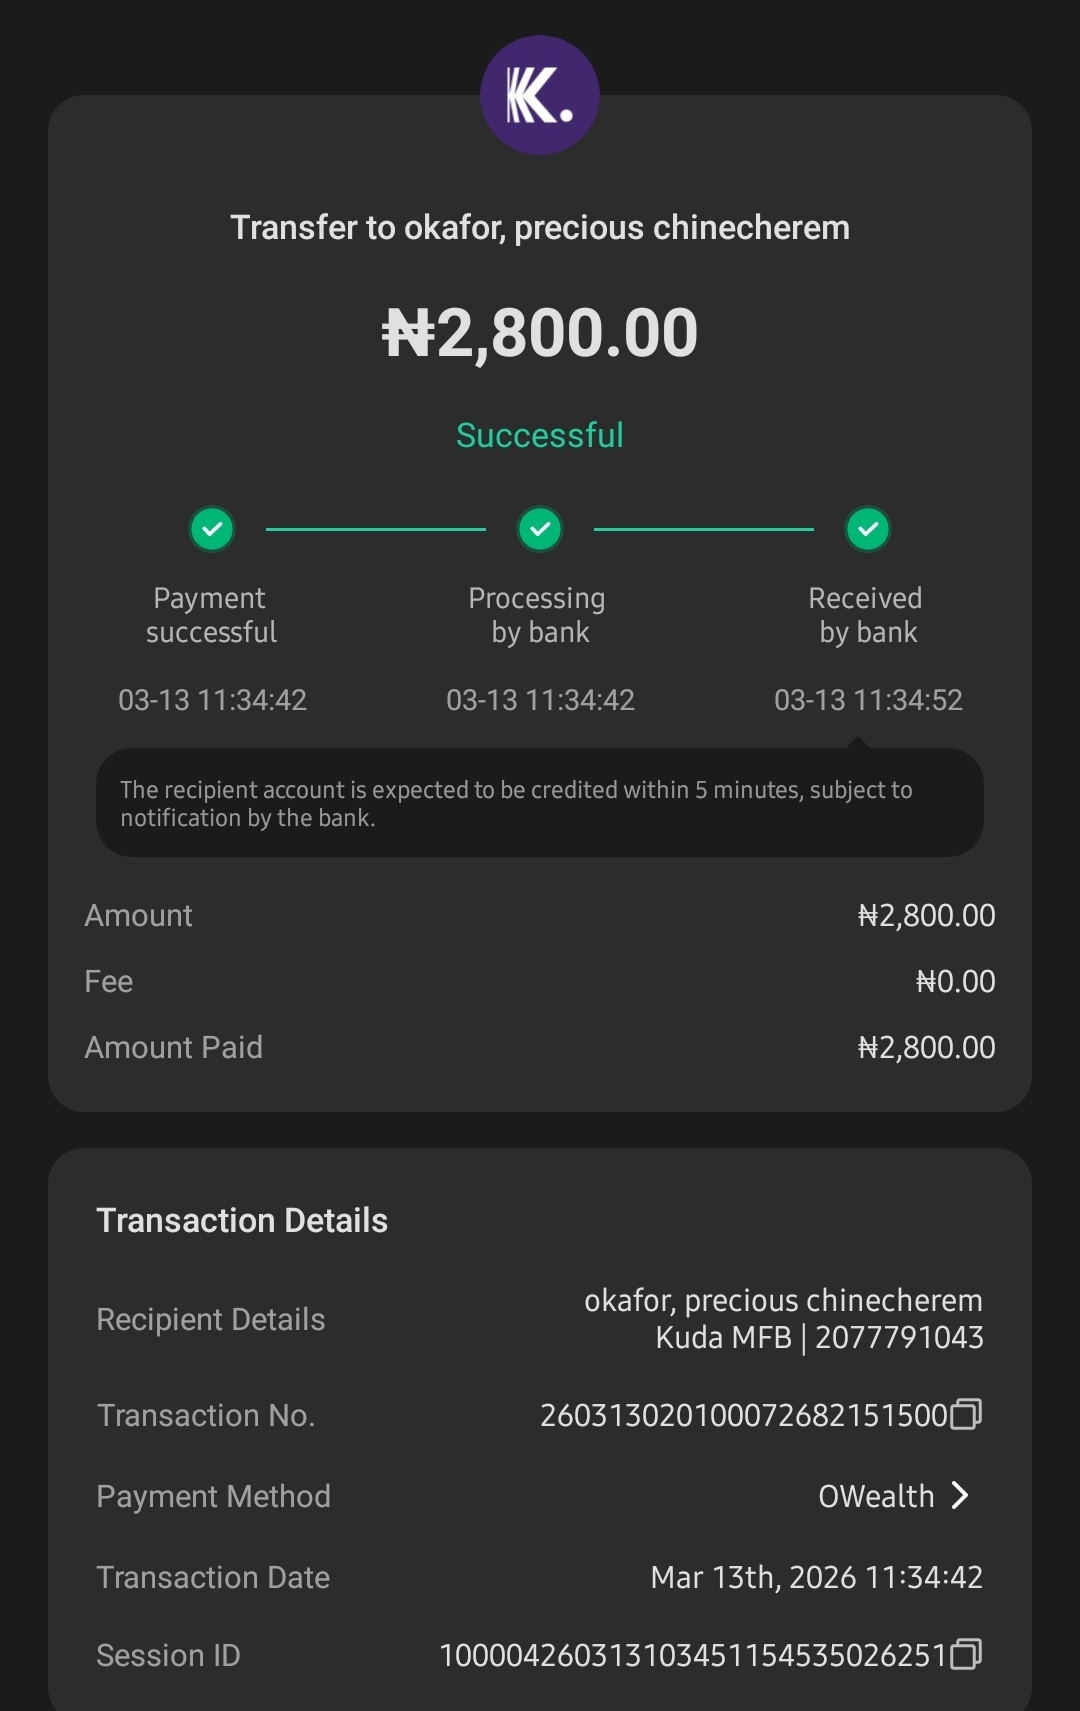Tap the Transaction Date value
This screenshot has height=1711, width=1080.
(816, 1577)
